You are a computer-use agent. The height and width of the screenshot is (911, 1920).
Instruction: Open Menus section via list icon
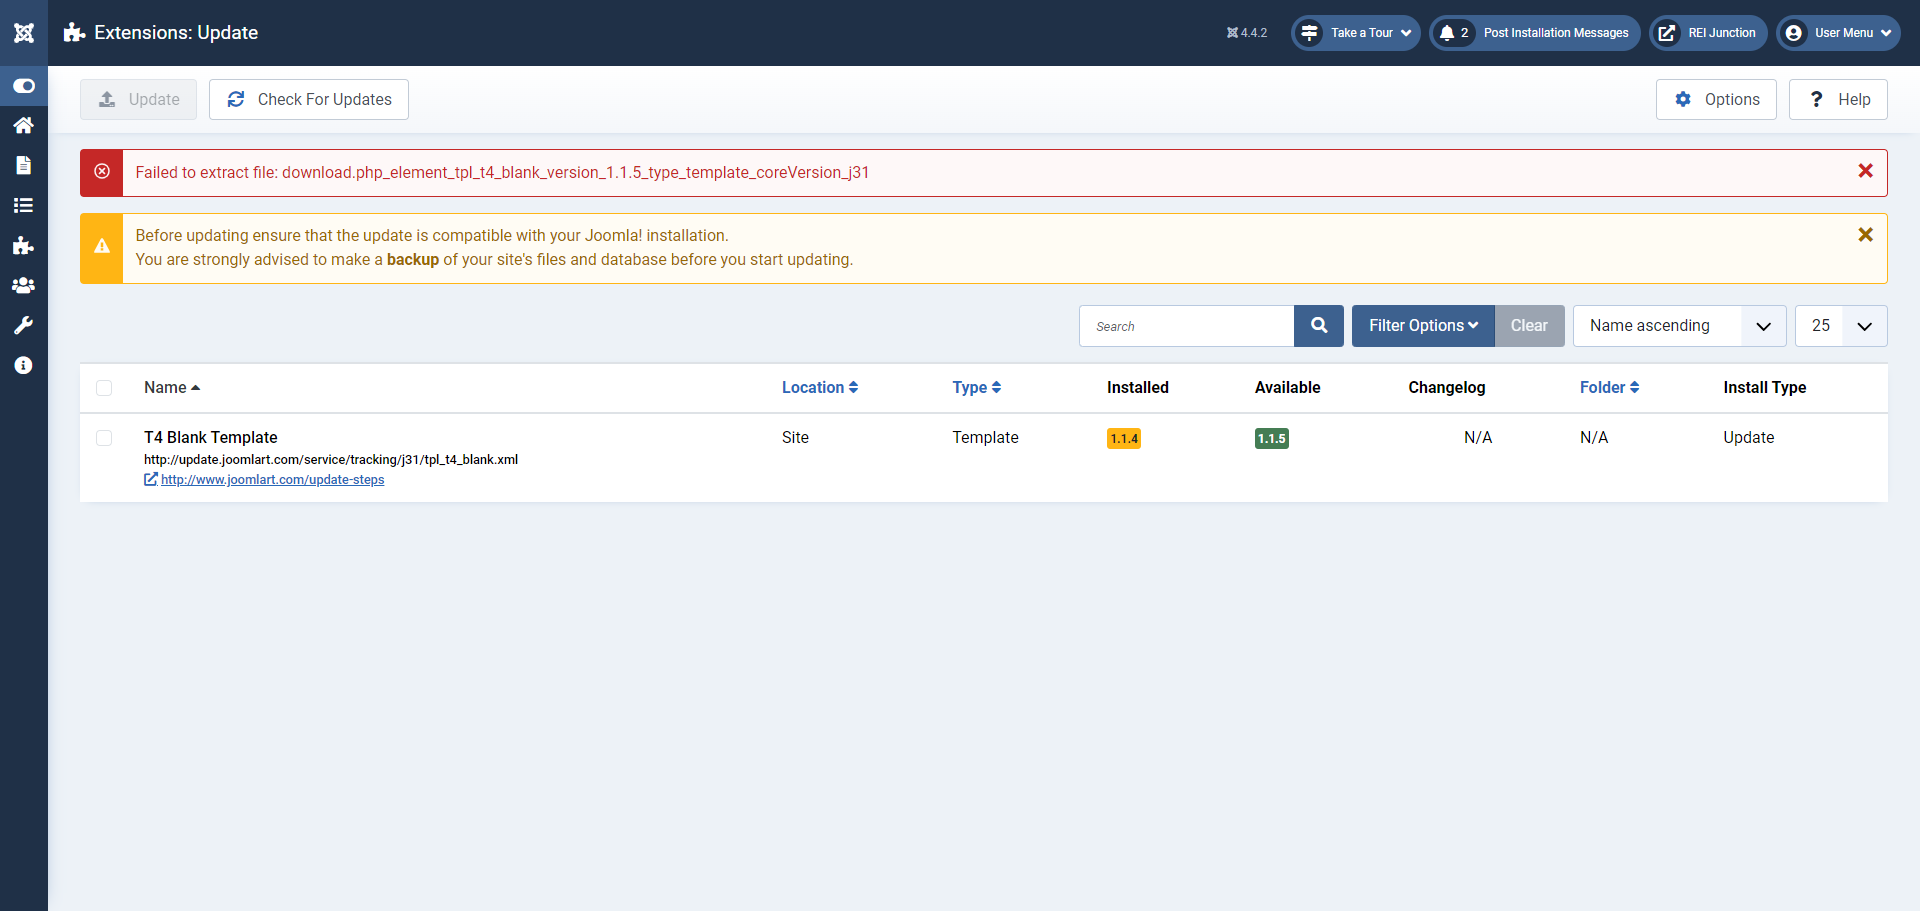pyautogui.click(x=24, y=205)
